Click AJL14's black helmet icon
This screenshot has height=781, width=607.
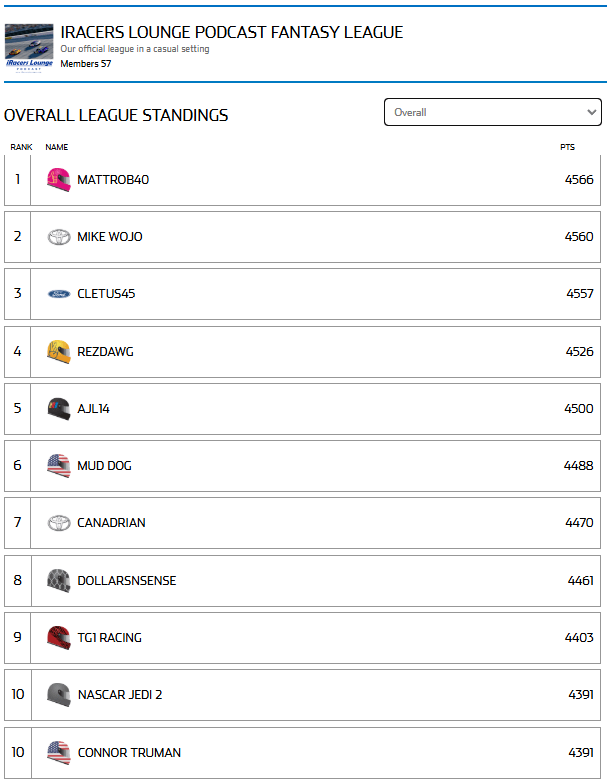click(x=59, y=409)
